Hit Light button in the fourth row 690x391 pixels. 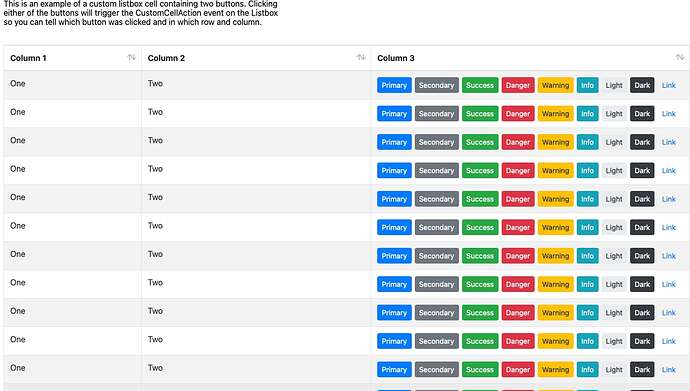[614, 171]
